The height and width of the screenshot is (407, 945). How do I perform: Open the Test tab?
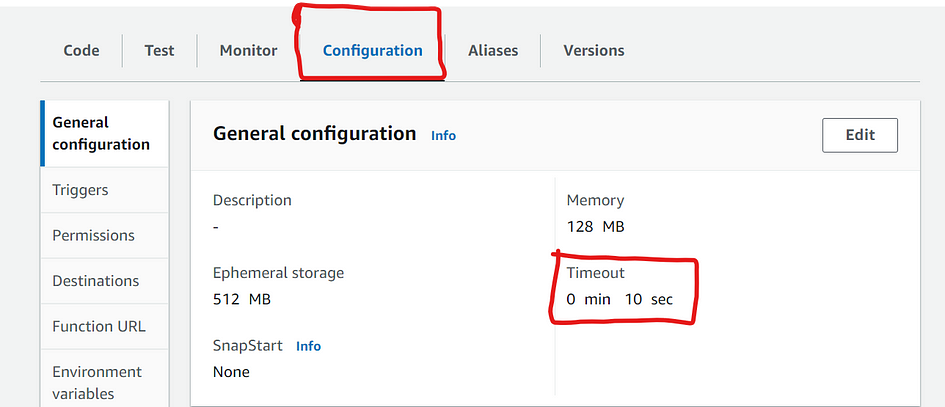[159, 51]
